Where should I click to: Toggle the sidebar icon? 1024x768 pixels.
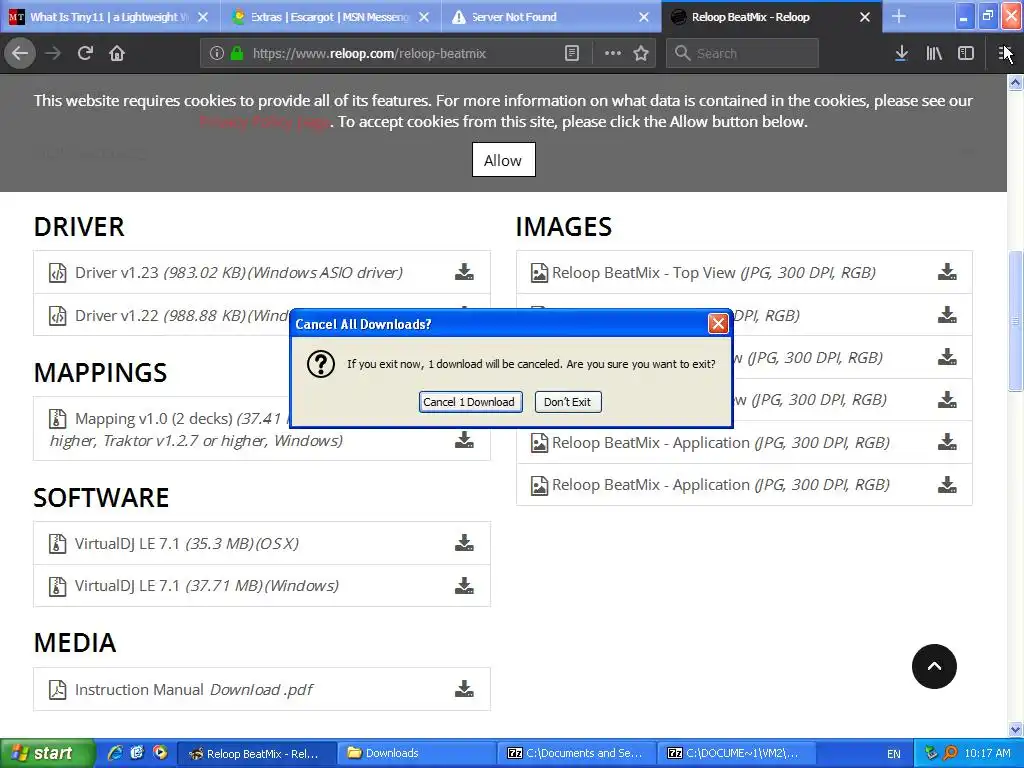point(966,54)
